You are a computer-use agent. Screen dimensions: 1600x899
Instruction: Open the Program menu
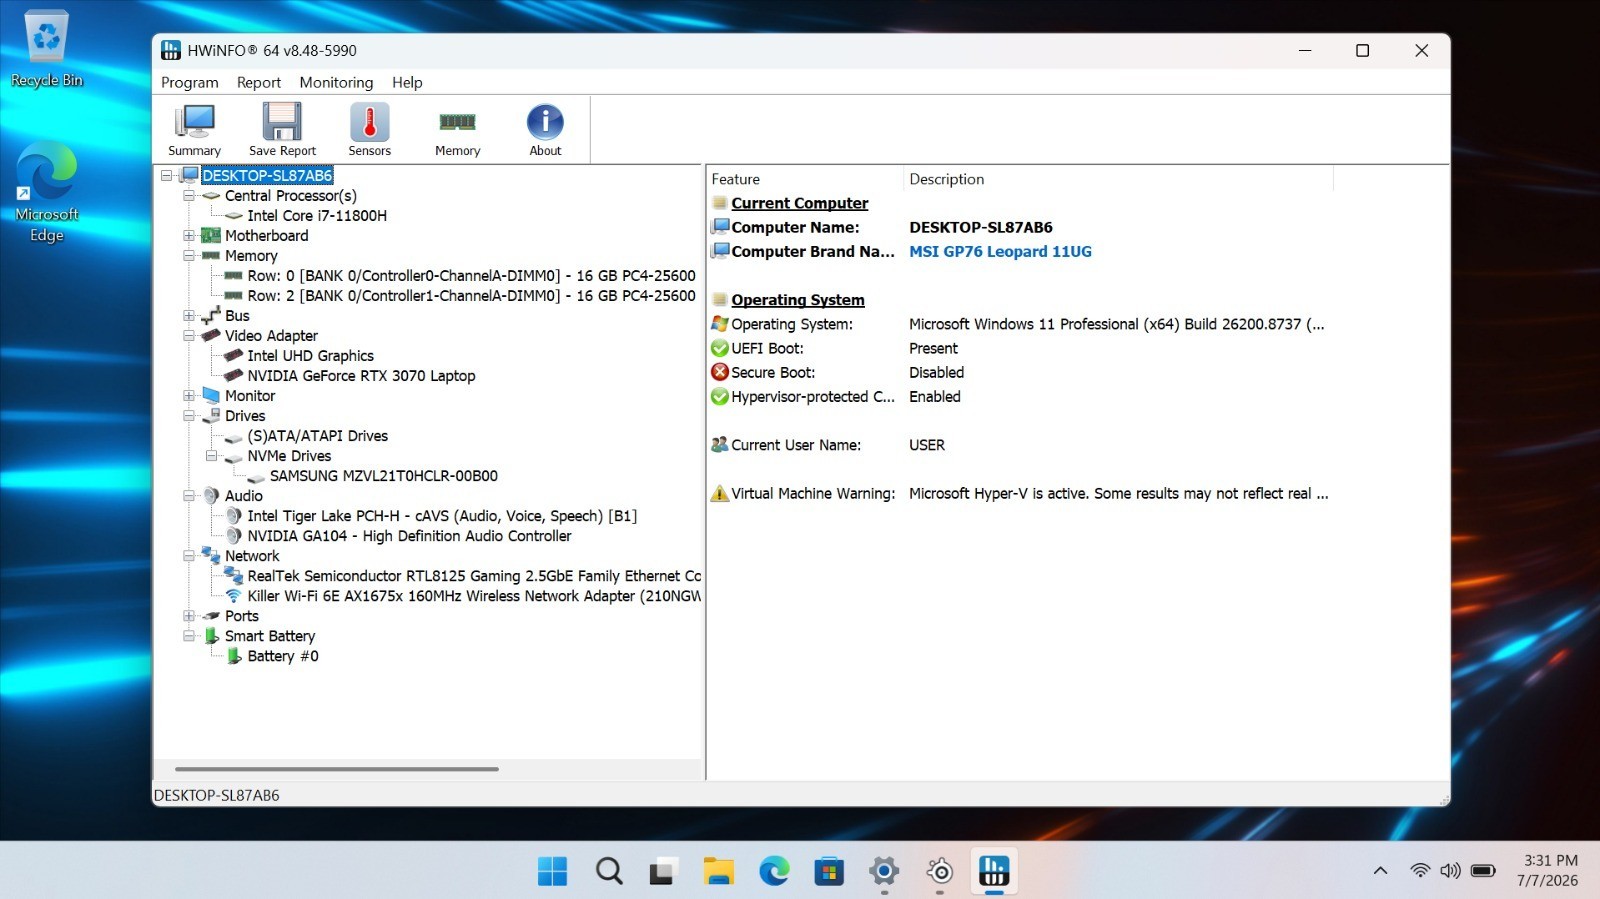click(189, 82)
